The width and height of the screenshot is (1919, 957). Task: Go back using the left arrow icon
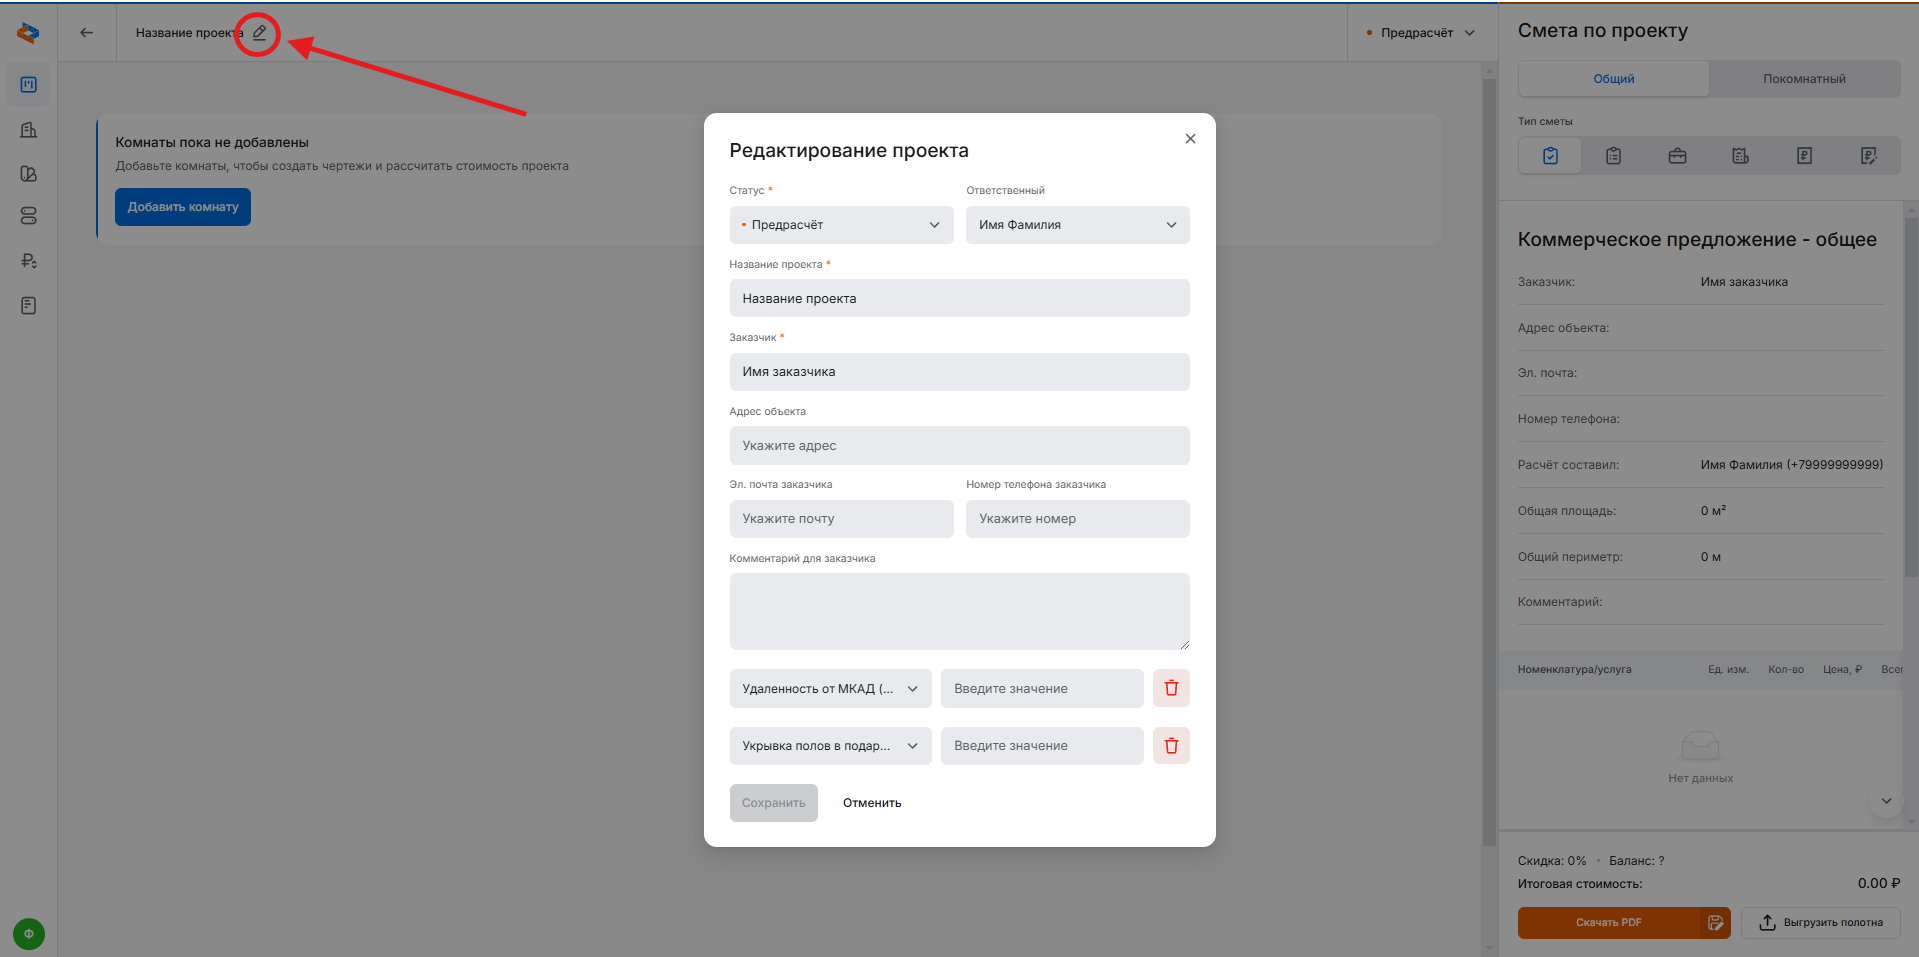[87, 33]
